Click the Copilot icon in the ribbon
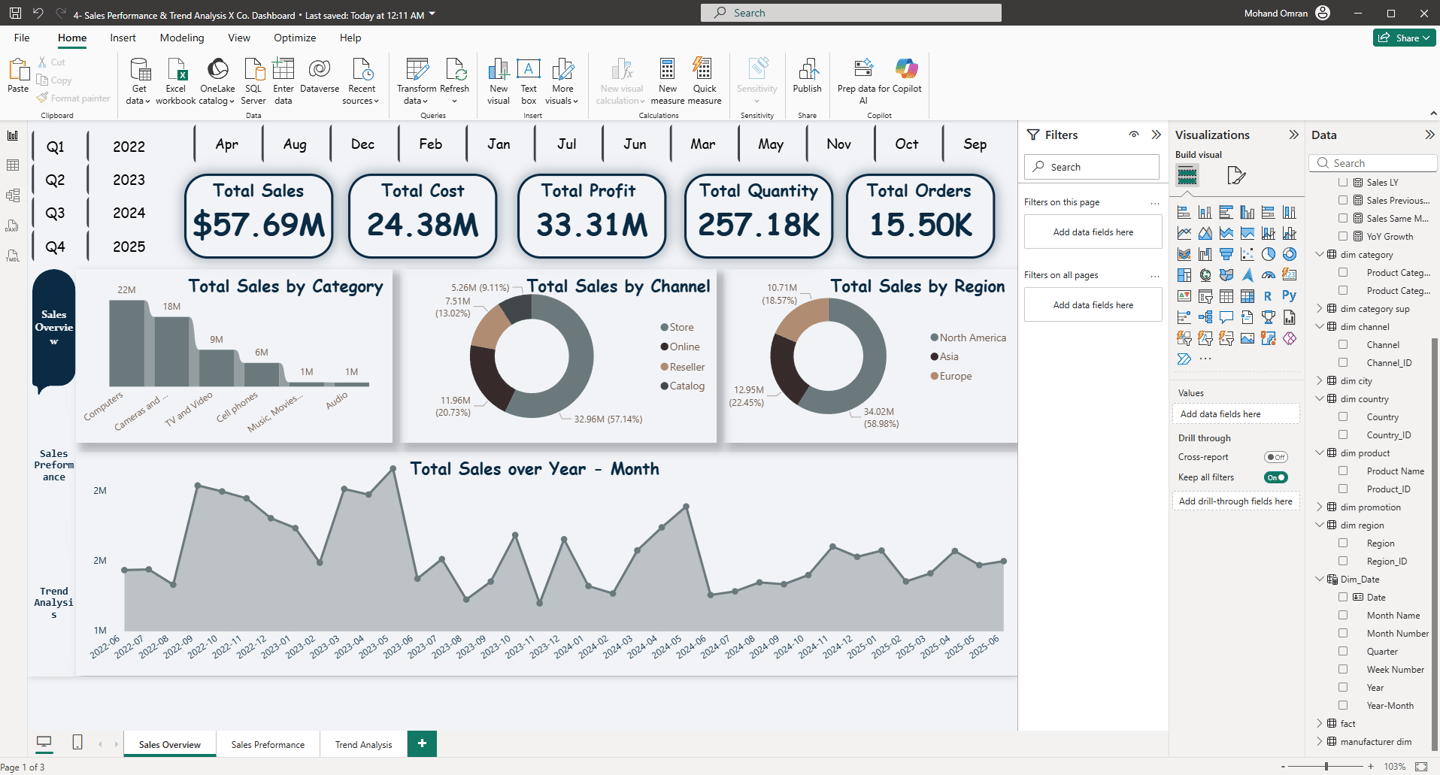 [906, 69]
